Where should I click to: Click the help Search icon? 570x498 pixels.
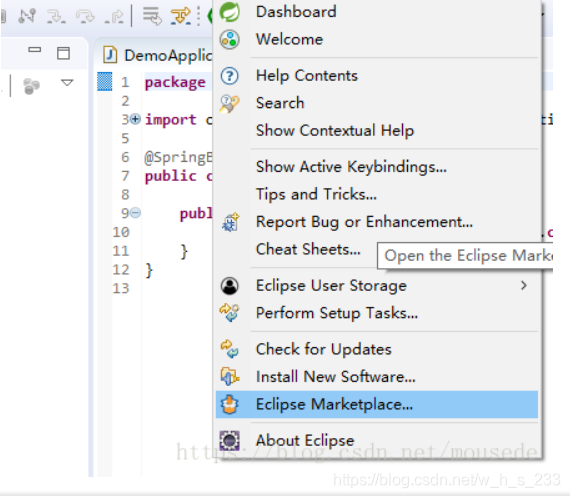click(x=229, y=104)
